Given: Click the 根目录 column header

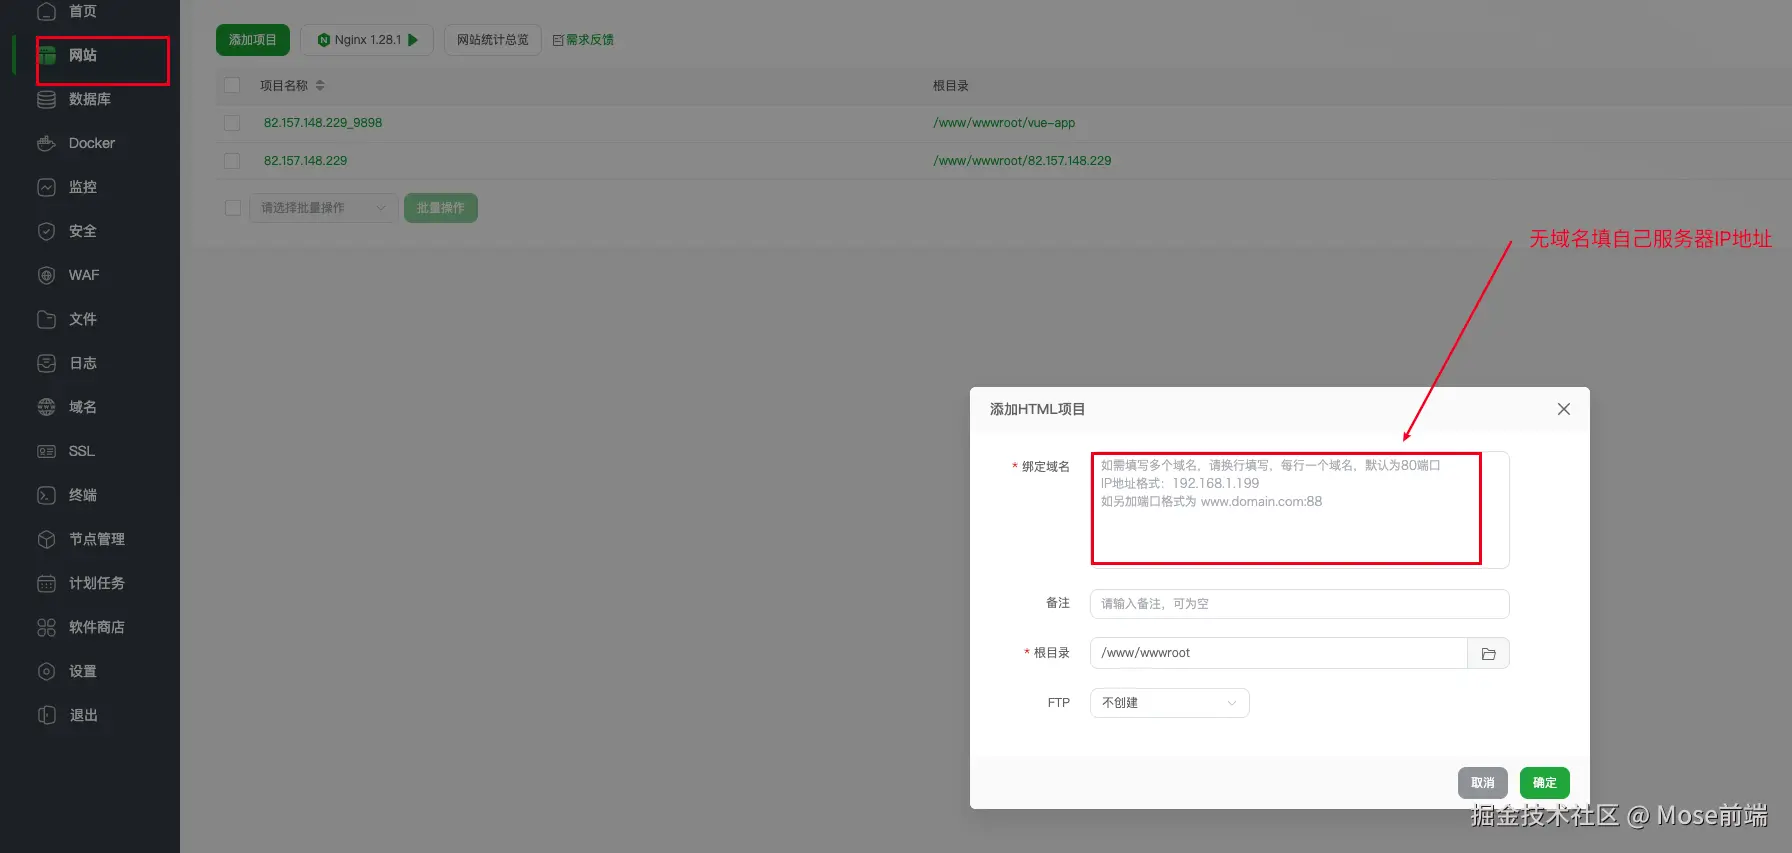Looking at the screenshot, I should 951,86.
